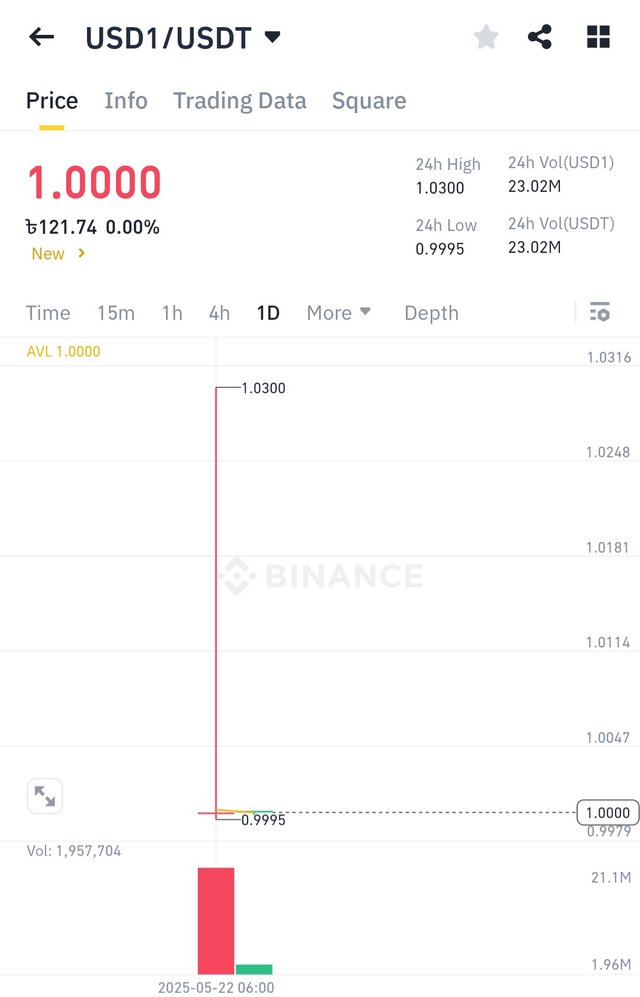Add USD1/USDT to favorites with star
Screen dimensions: 640x997
point(486,37)
